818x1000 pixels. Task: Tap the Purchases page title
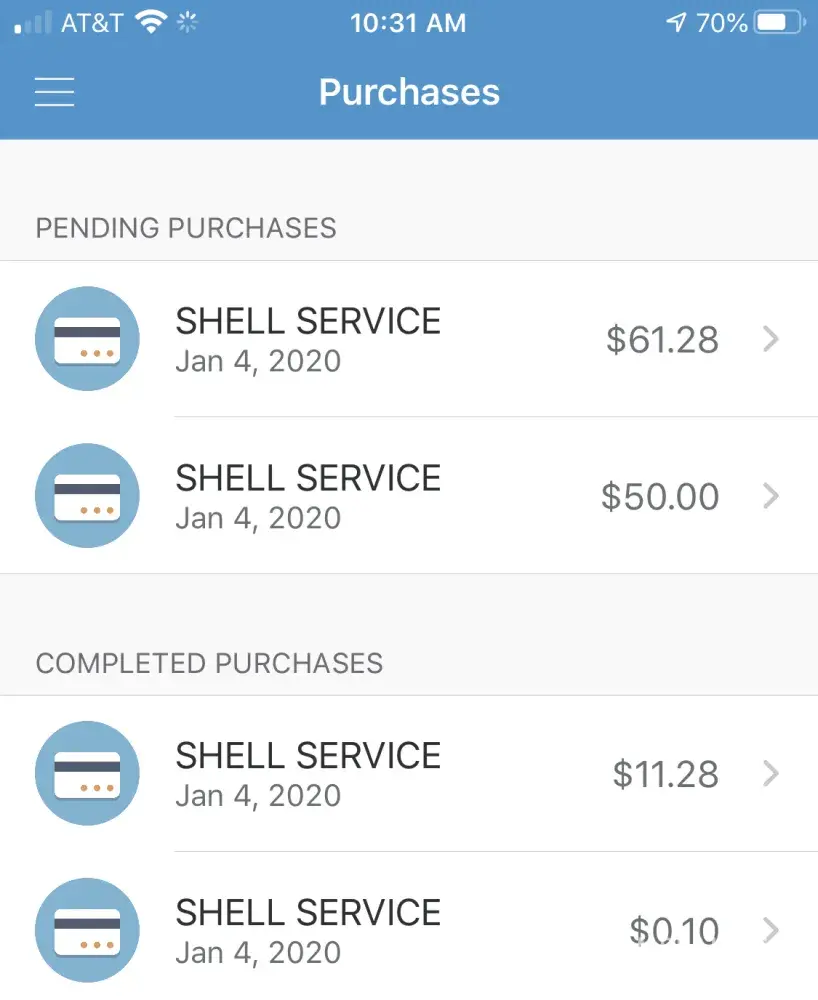click(409, 92)
